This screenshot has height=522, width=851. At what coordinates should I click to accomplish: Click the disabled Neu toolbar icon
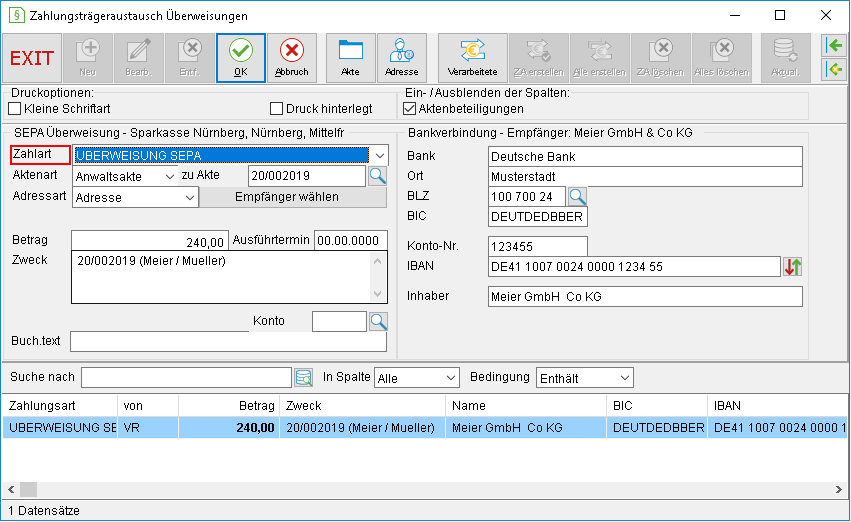pos(88,58)
